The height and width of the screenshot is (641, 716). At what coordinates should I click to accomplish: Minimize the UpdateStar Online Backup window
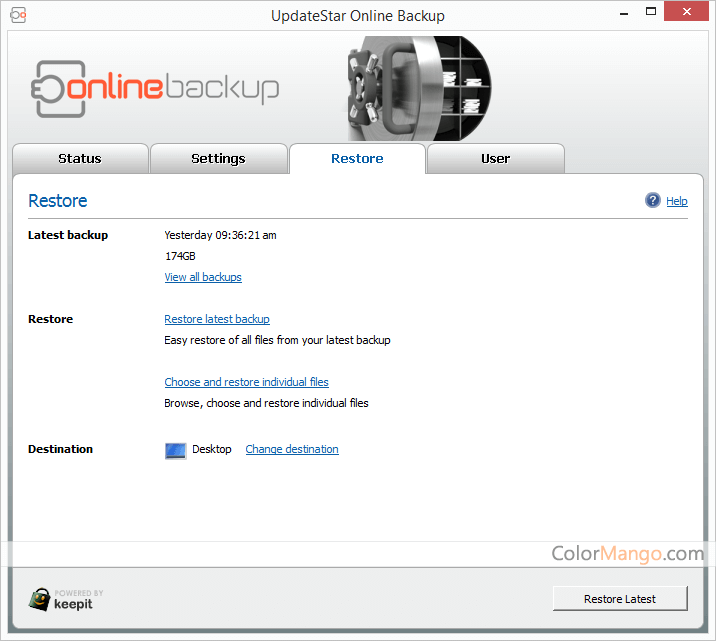(624, 12)
